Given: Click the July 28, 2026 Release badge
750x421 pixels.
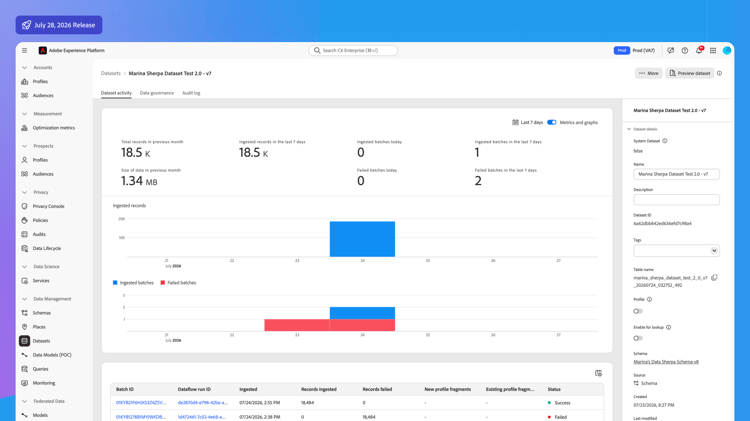Looking at the screenshot, I should pyautogui.click(x=59, y=25).
